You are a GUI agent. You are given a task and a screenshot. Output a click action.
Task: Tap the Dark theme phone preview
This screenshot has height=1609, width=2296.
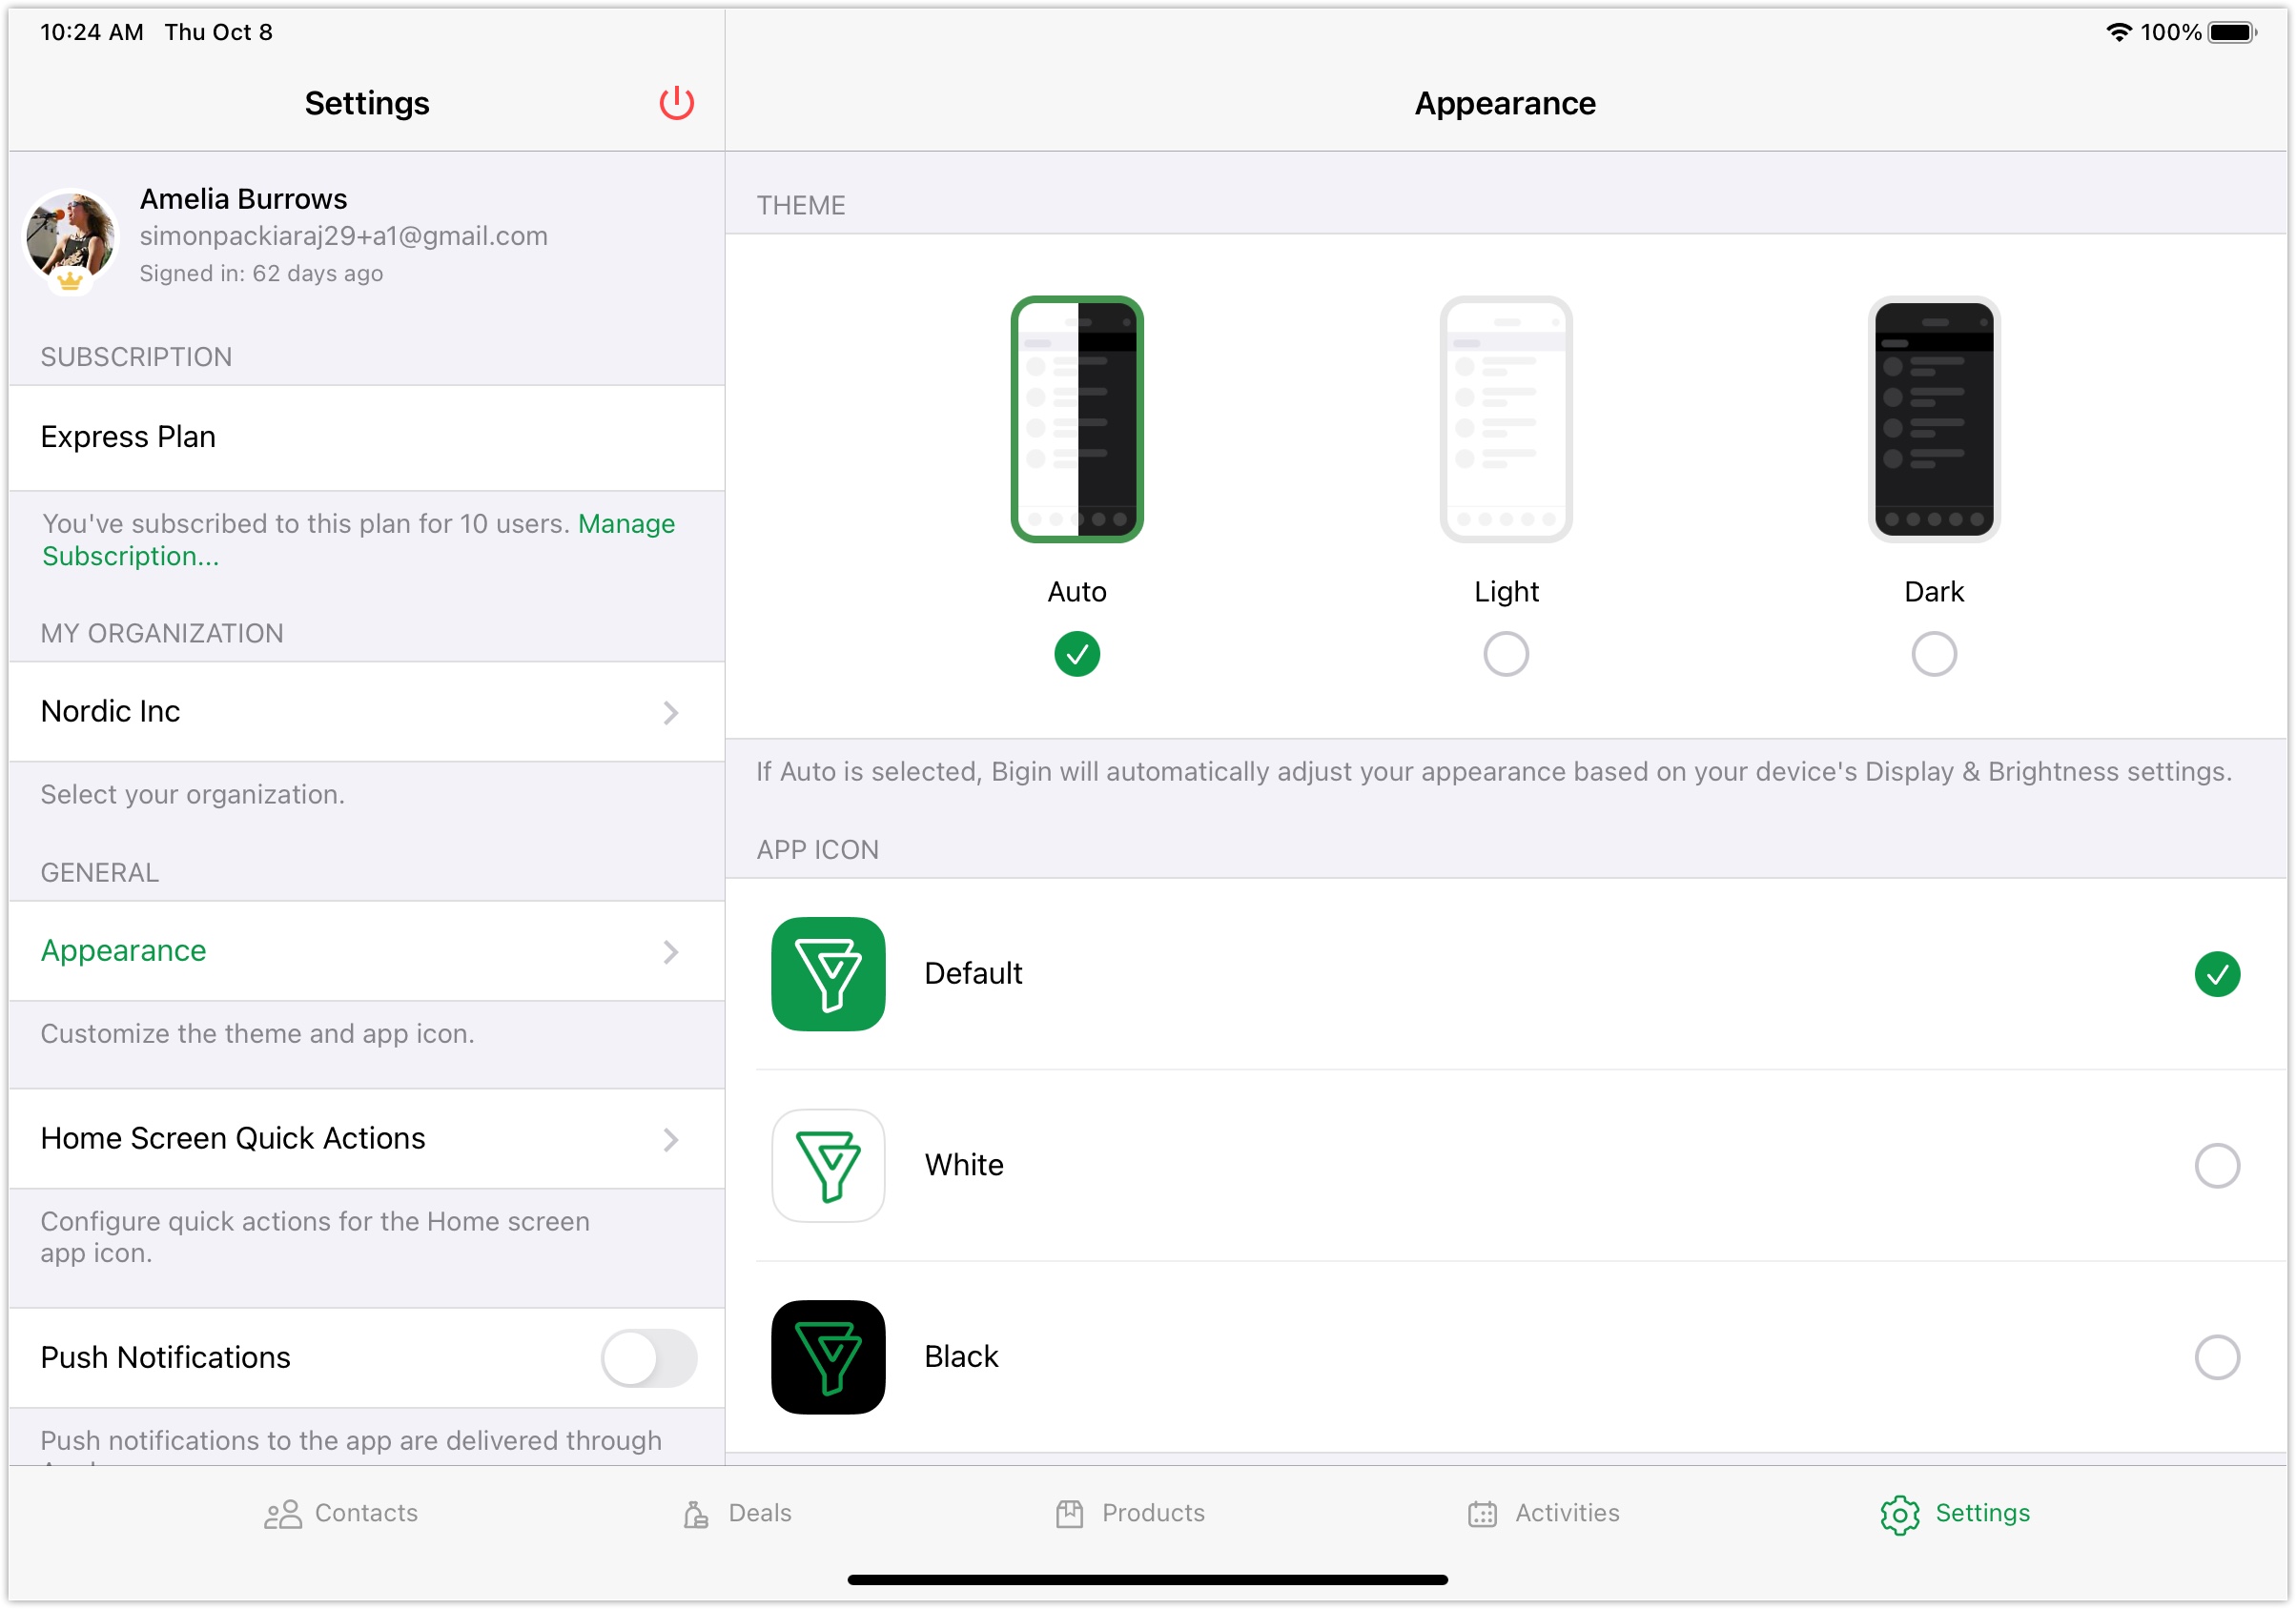coord(1933,419)
